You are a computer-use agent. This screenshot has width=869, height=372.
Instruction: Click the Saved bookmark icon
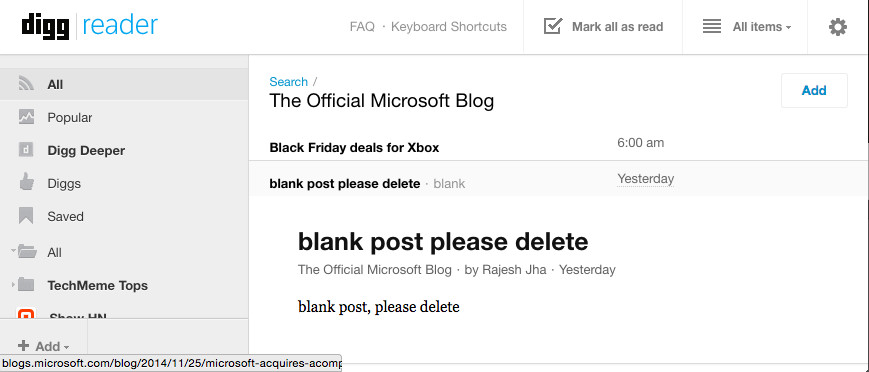26,216
